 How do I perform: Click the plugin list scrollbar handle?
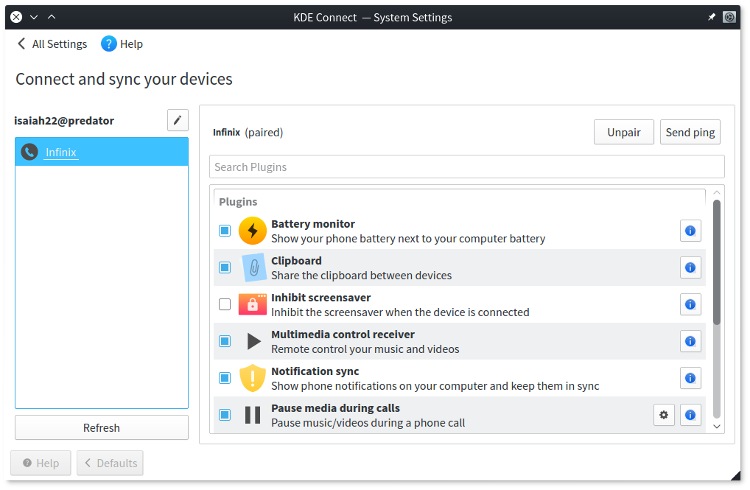[717, 262]
